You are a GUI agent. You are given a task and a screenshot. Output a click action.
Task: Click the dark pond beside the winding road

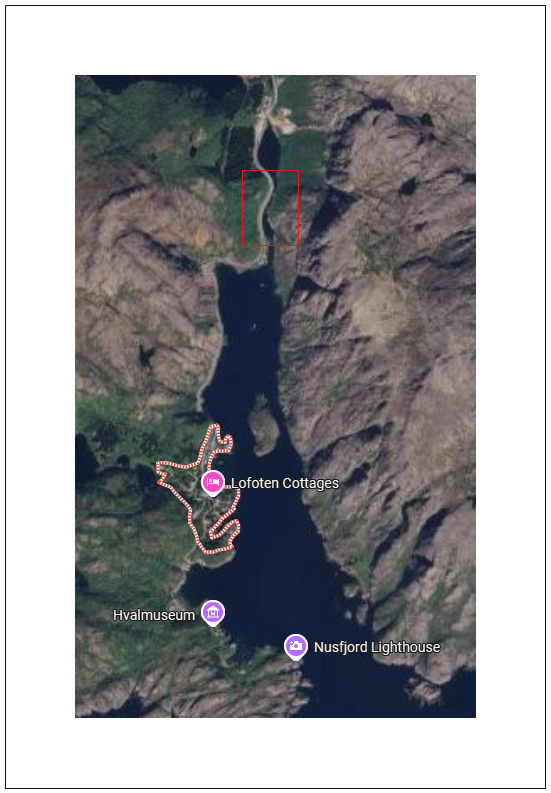pyautogui.click(x=269, y=147)
